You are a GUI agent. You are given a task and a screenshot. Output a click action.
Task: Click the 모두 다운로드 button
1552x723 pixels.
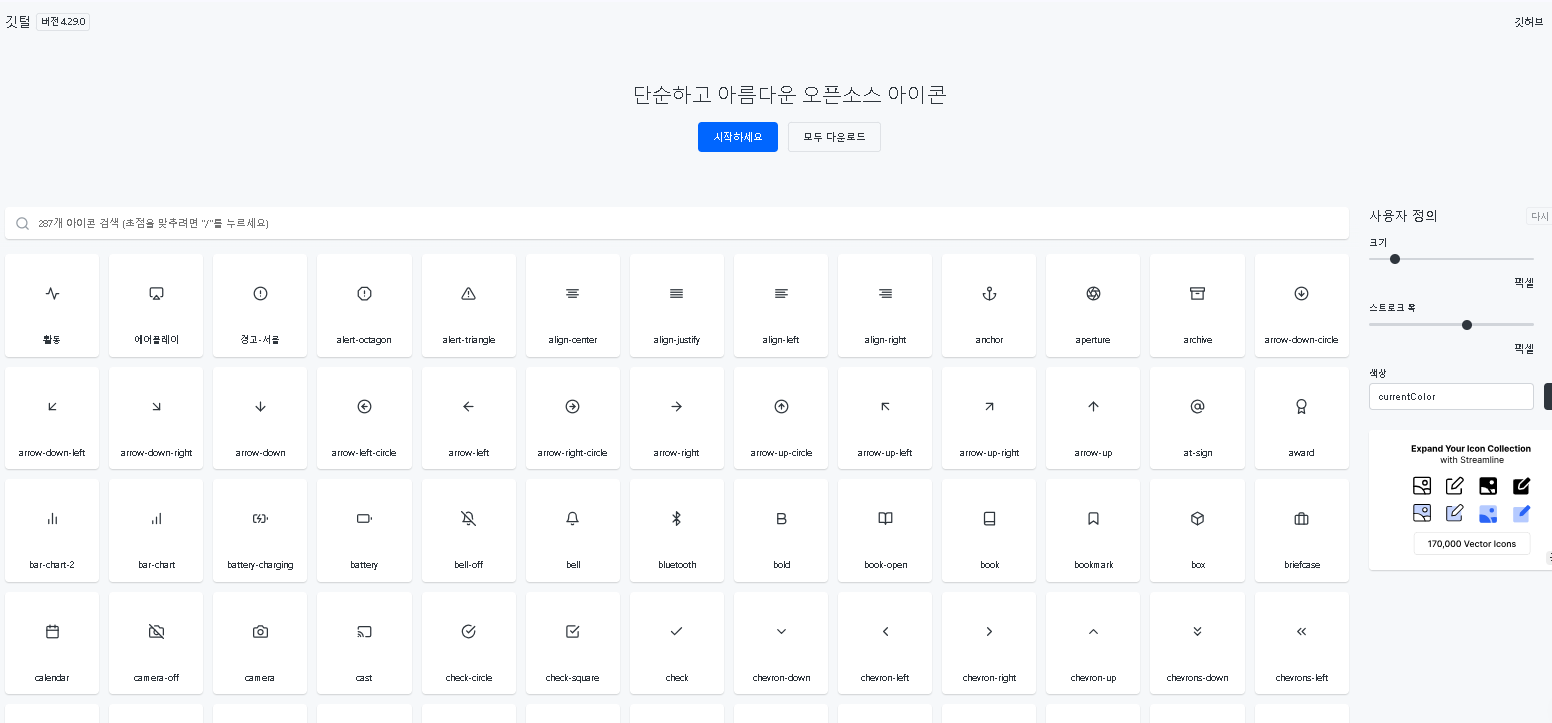point(834,137)
